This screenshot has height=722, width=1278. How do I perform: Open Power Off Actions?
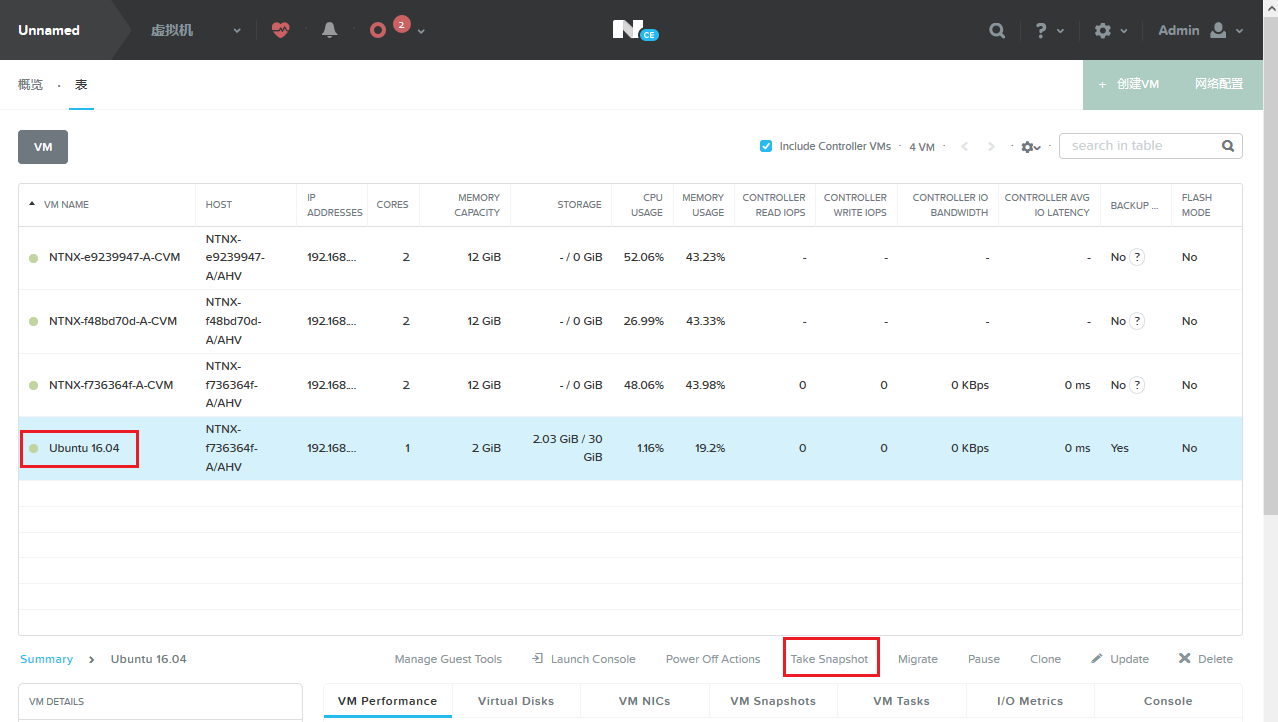coord(713,659)
